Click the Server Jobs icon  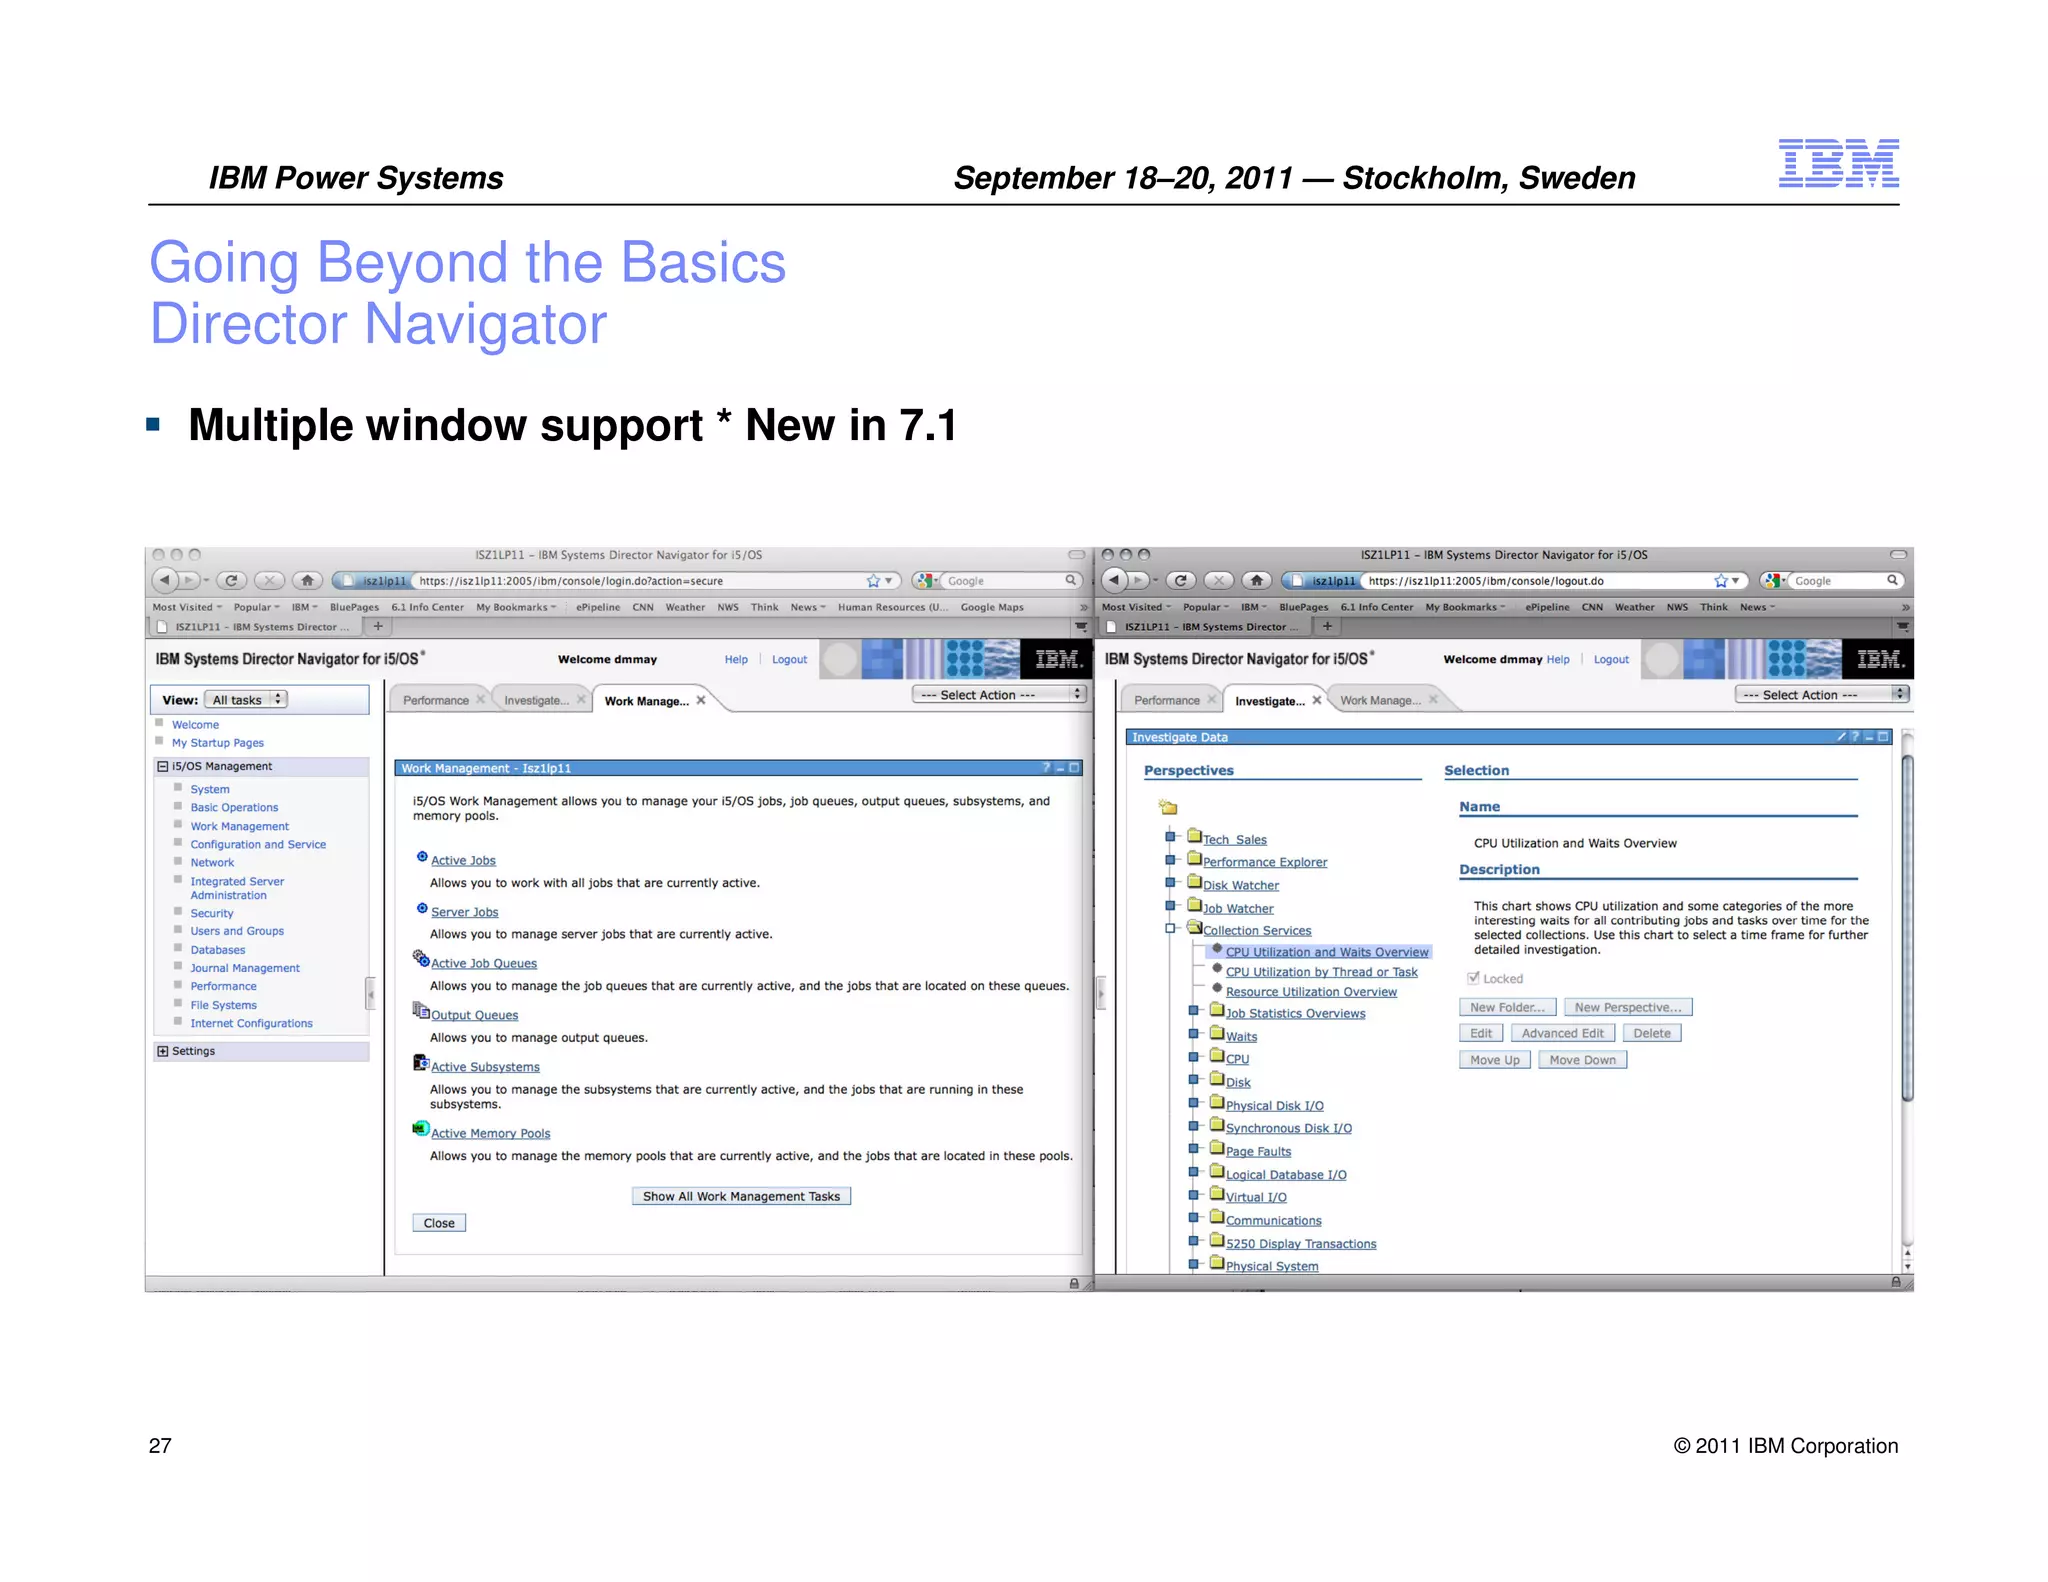422,908
